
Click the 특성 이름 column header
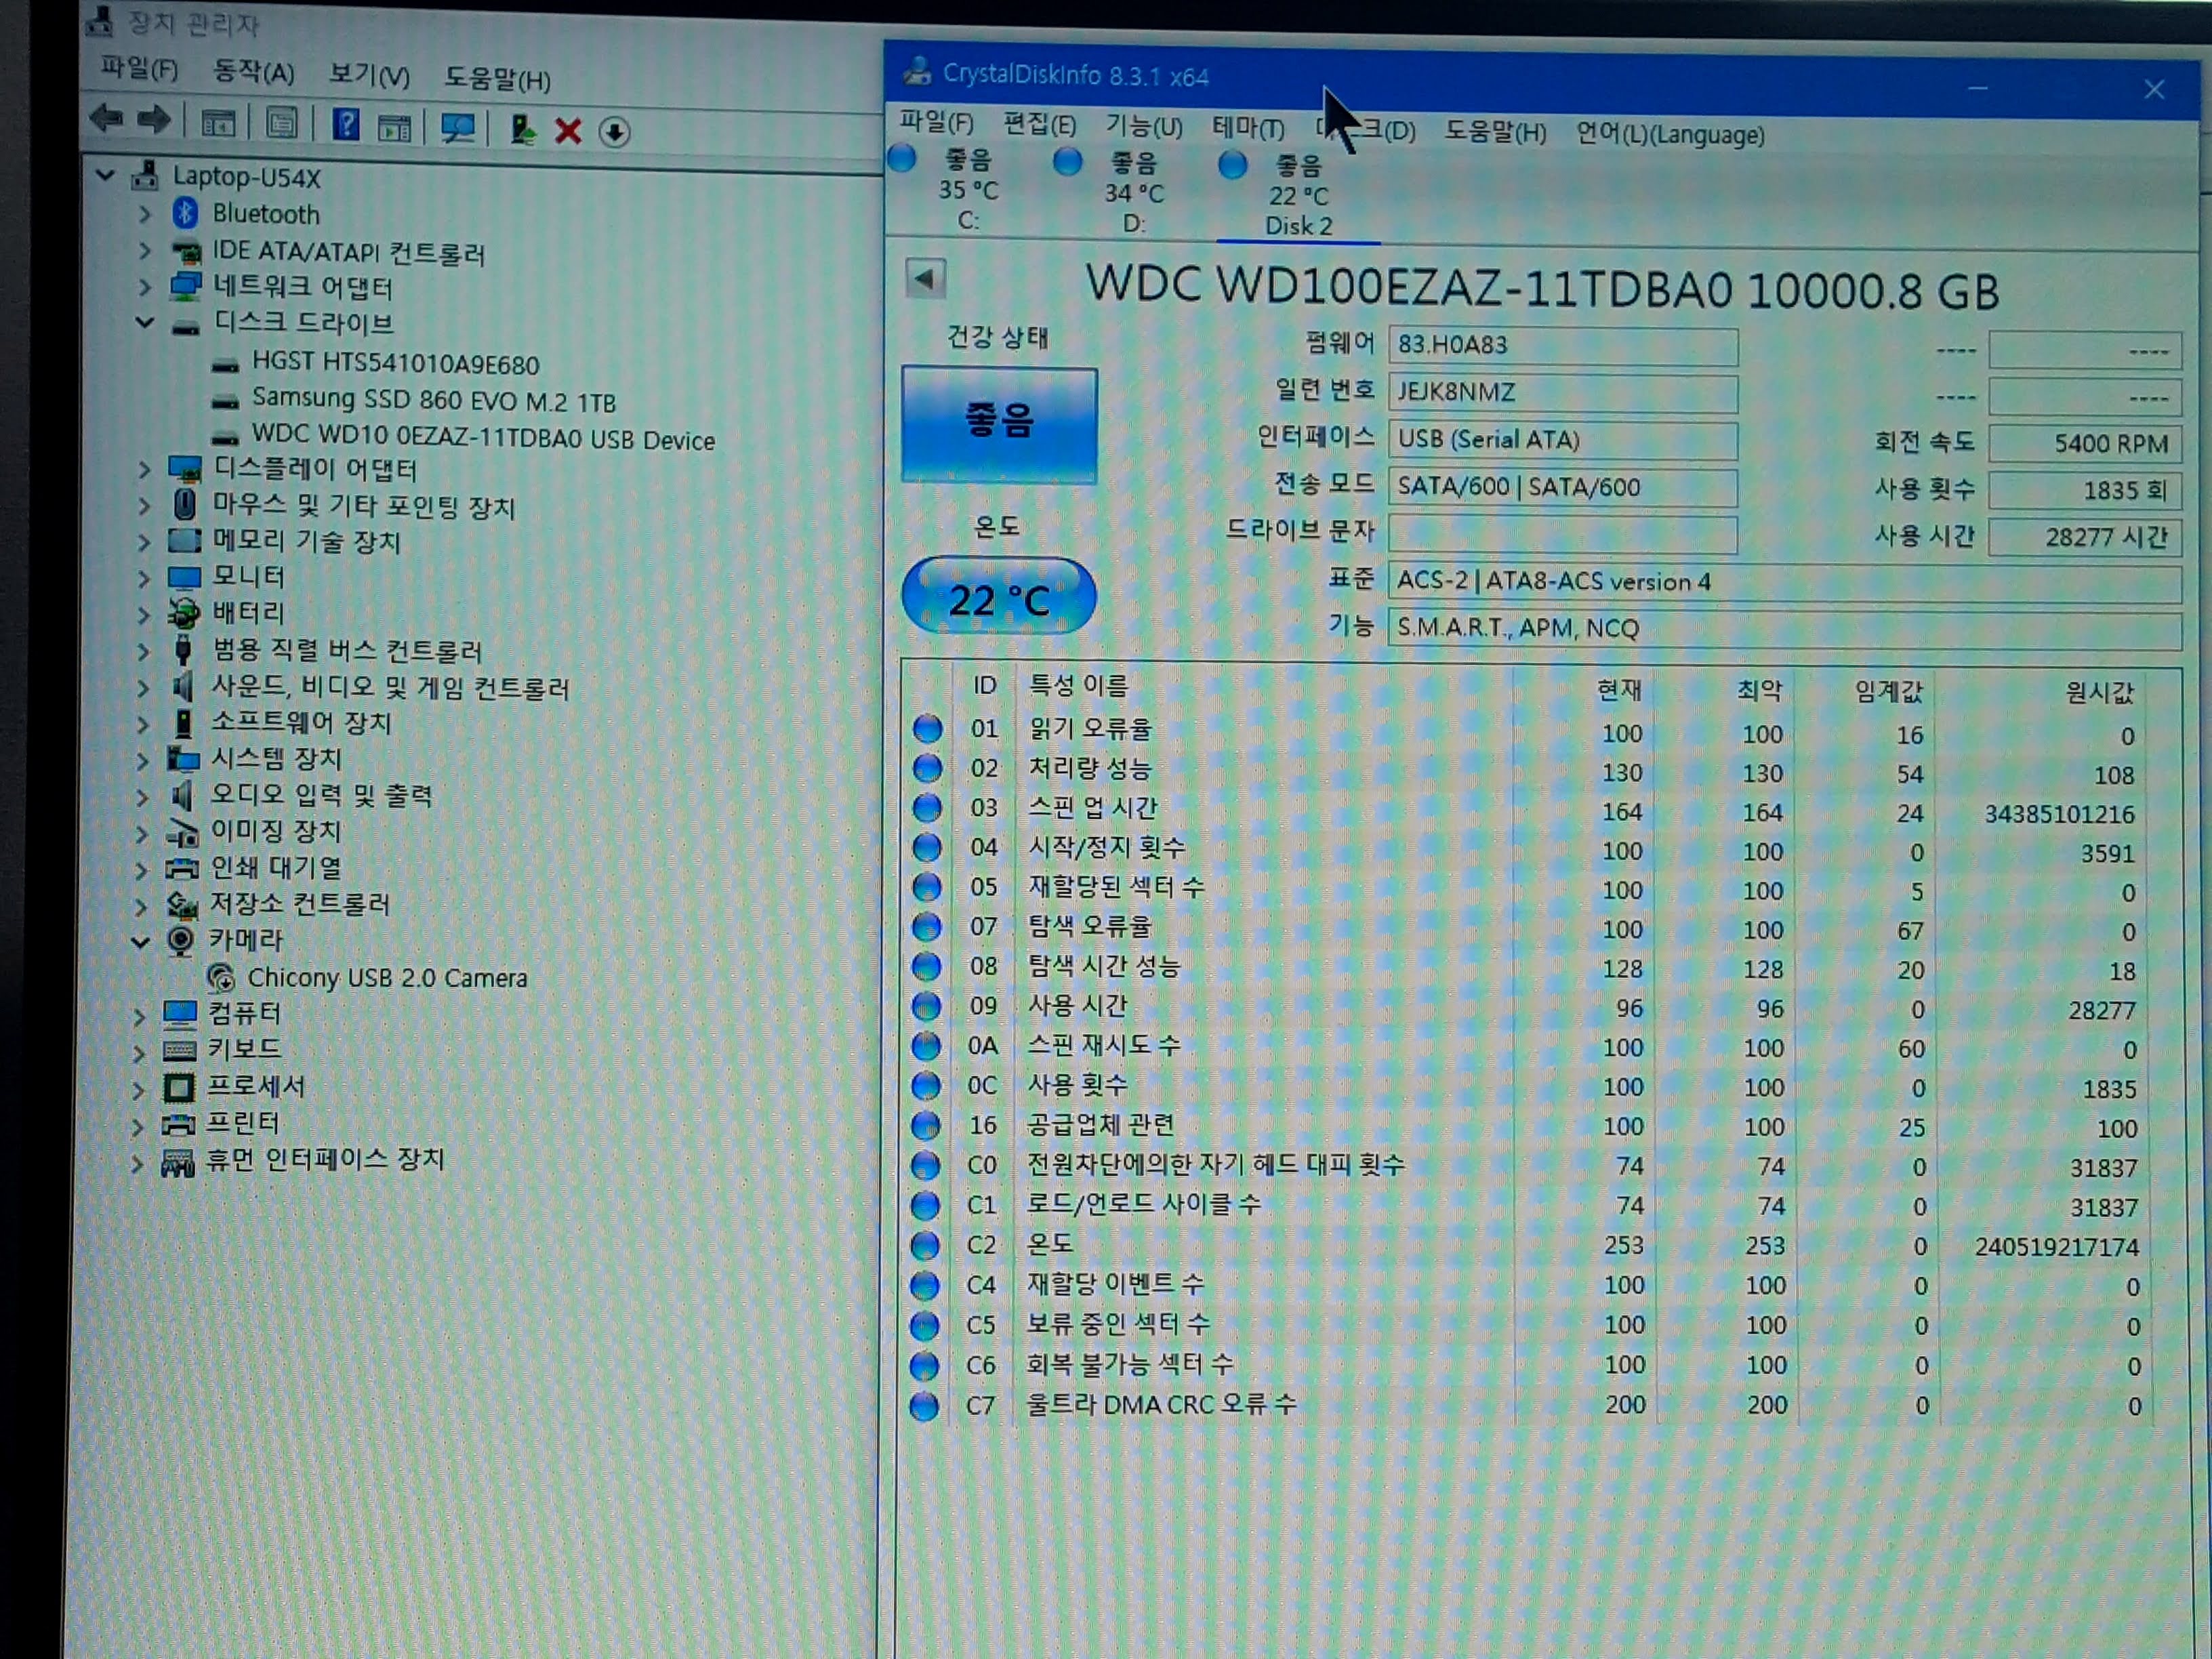1079,685
